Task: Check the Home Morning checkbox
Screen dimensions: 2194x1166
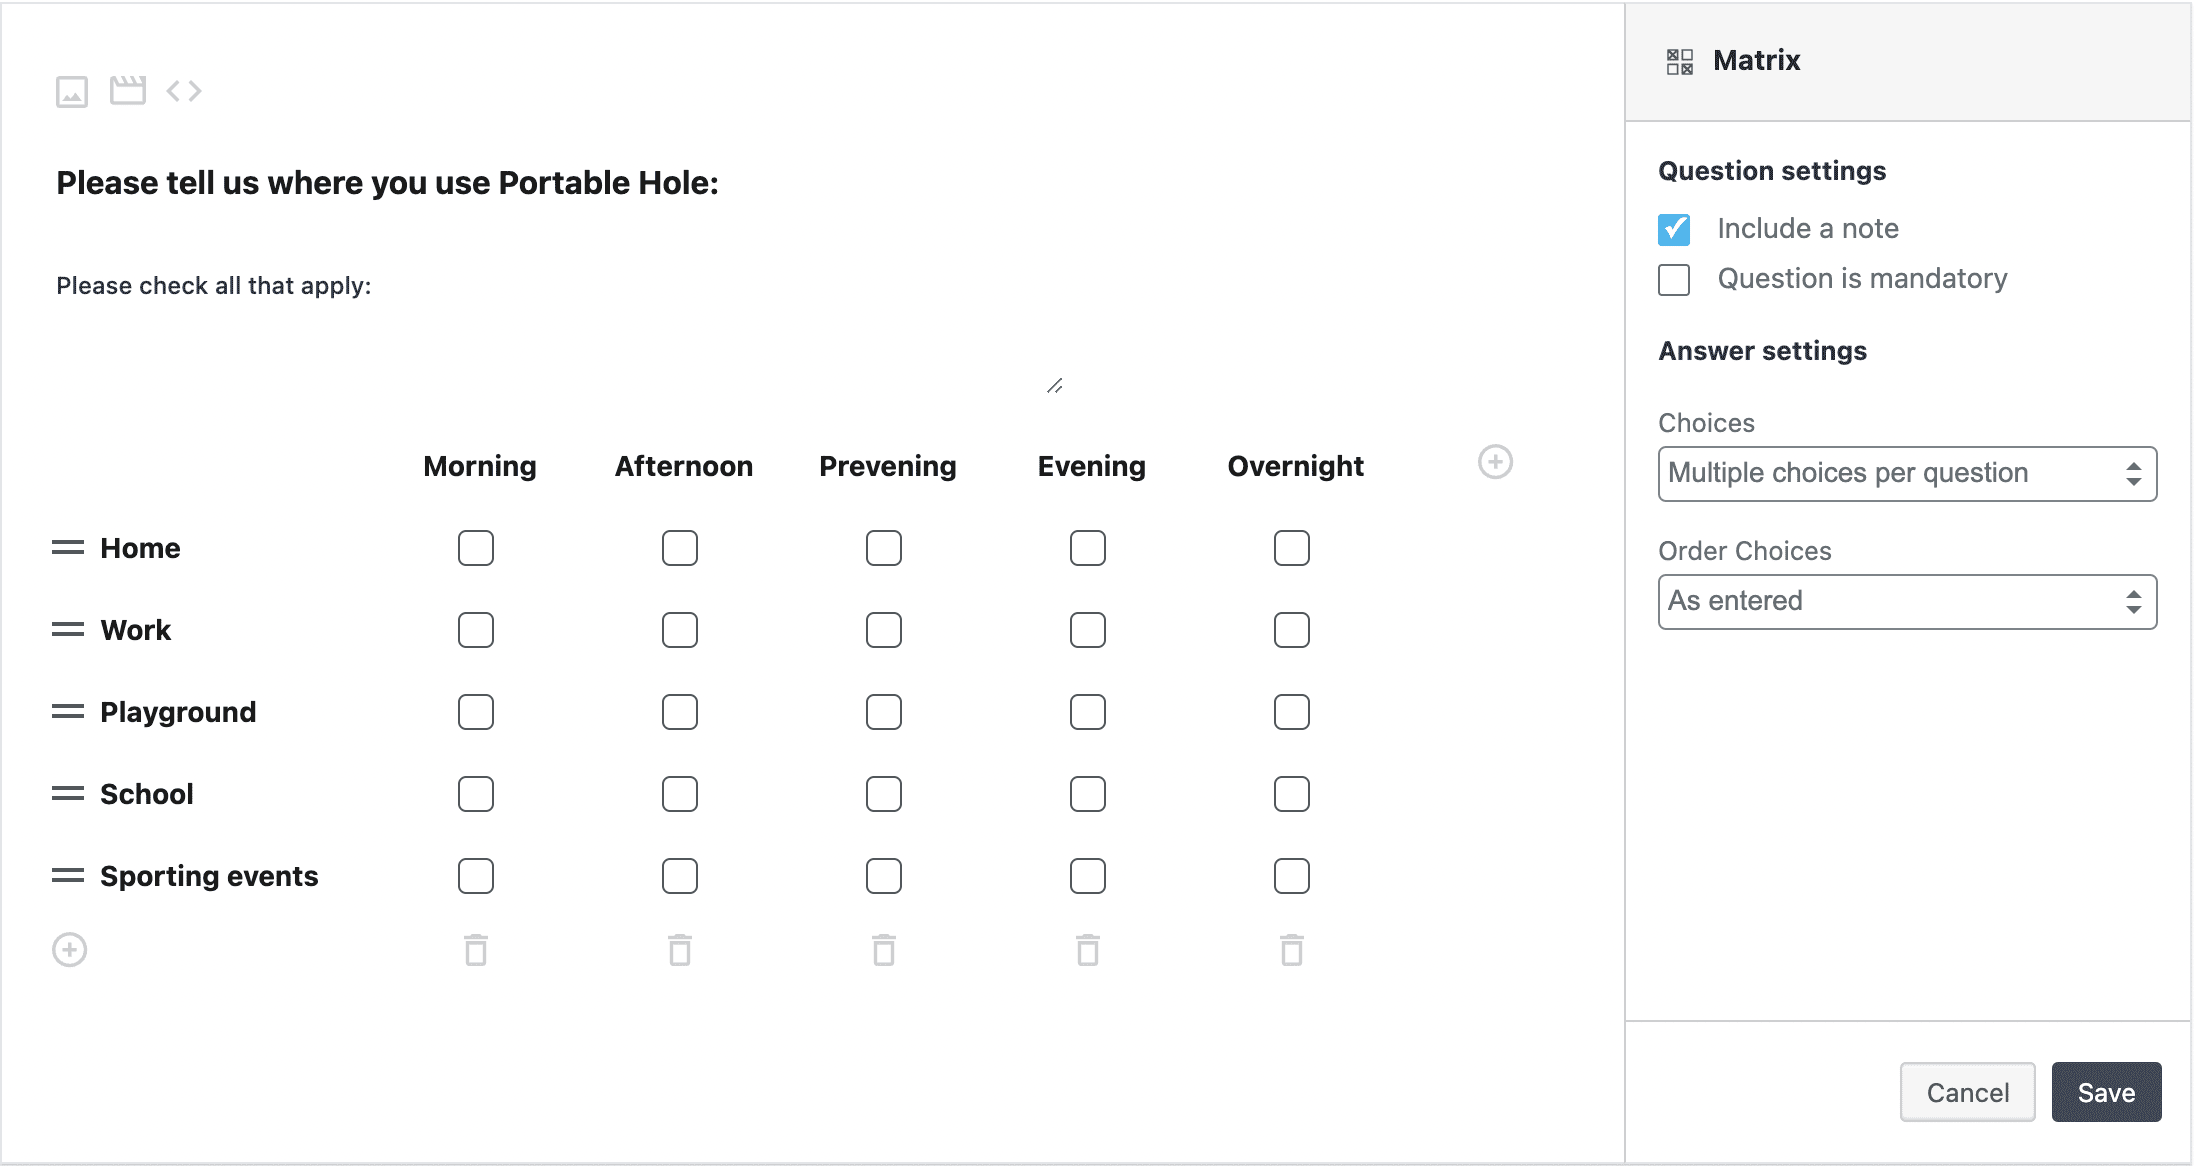Action: pyautogui.click(x=475, y=547)
